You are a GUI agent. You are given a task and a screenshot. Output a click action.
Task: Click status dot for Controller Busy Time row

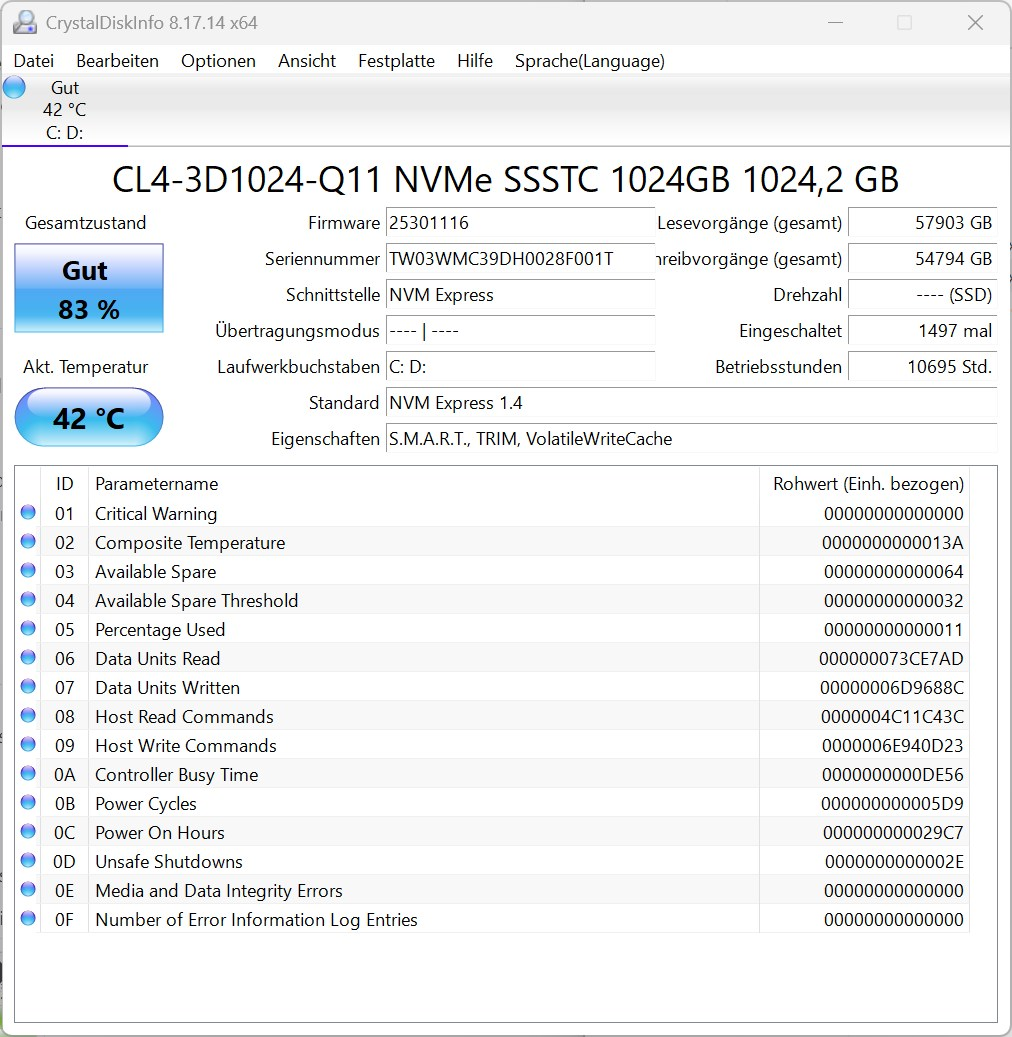click(28, 774)
